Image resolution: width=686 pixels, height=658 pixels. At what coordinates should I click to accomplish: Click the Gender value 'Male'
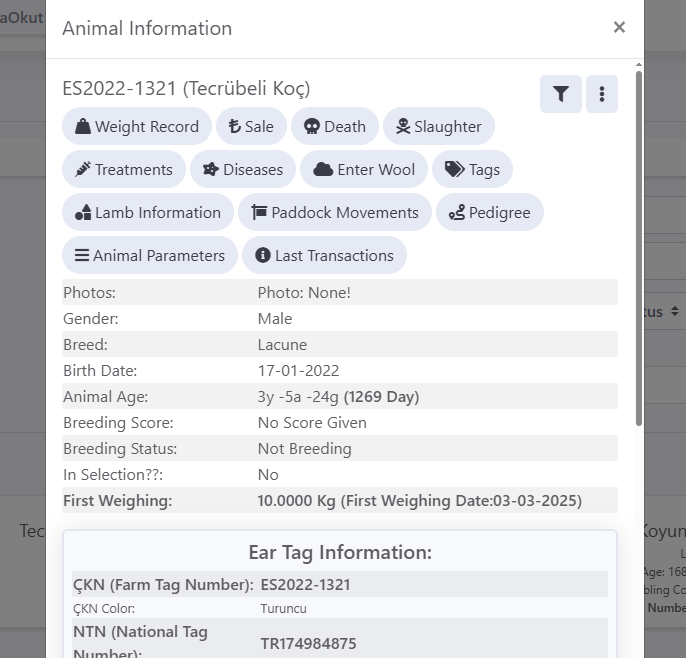[275, 318]
